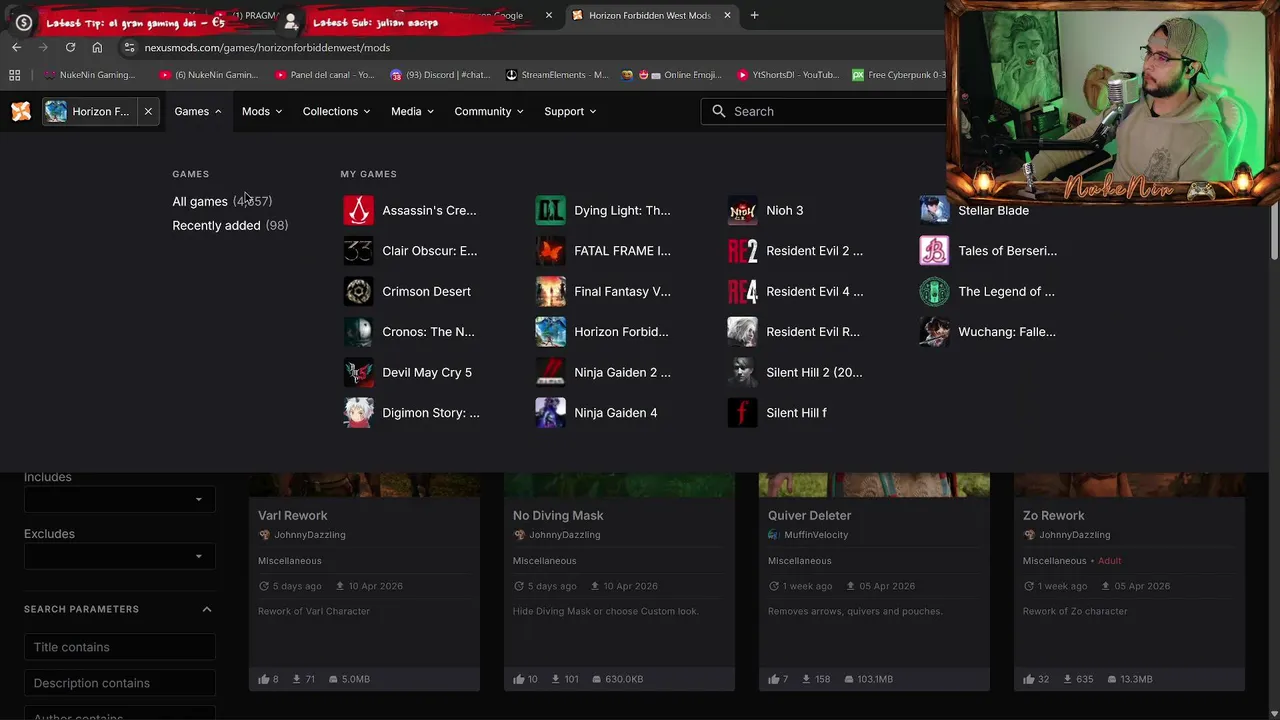Open the Varl Rework mod title
This screenshot has width=1280, height=720.
[x=293, y=515]
